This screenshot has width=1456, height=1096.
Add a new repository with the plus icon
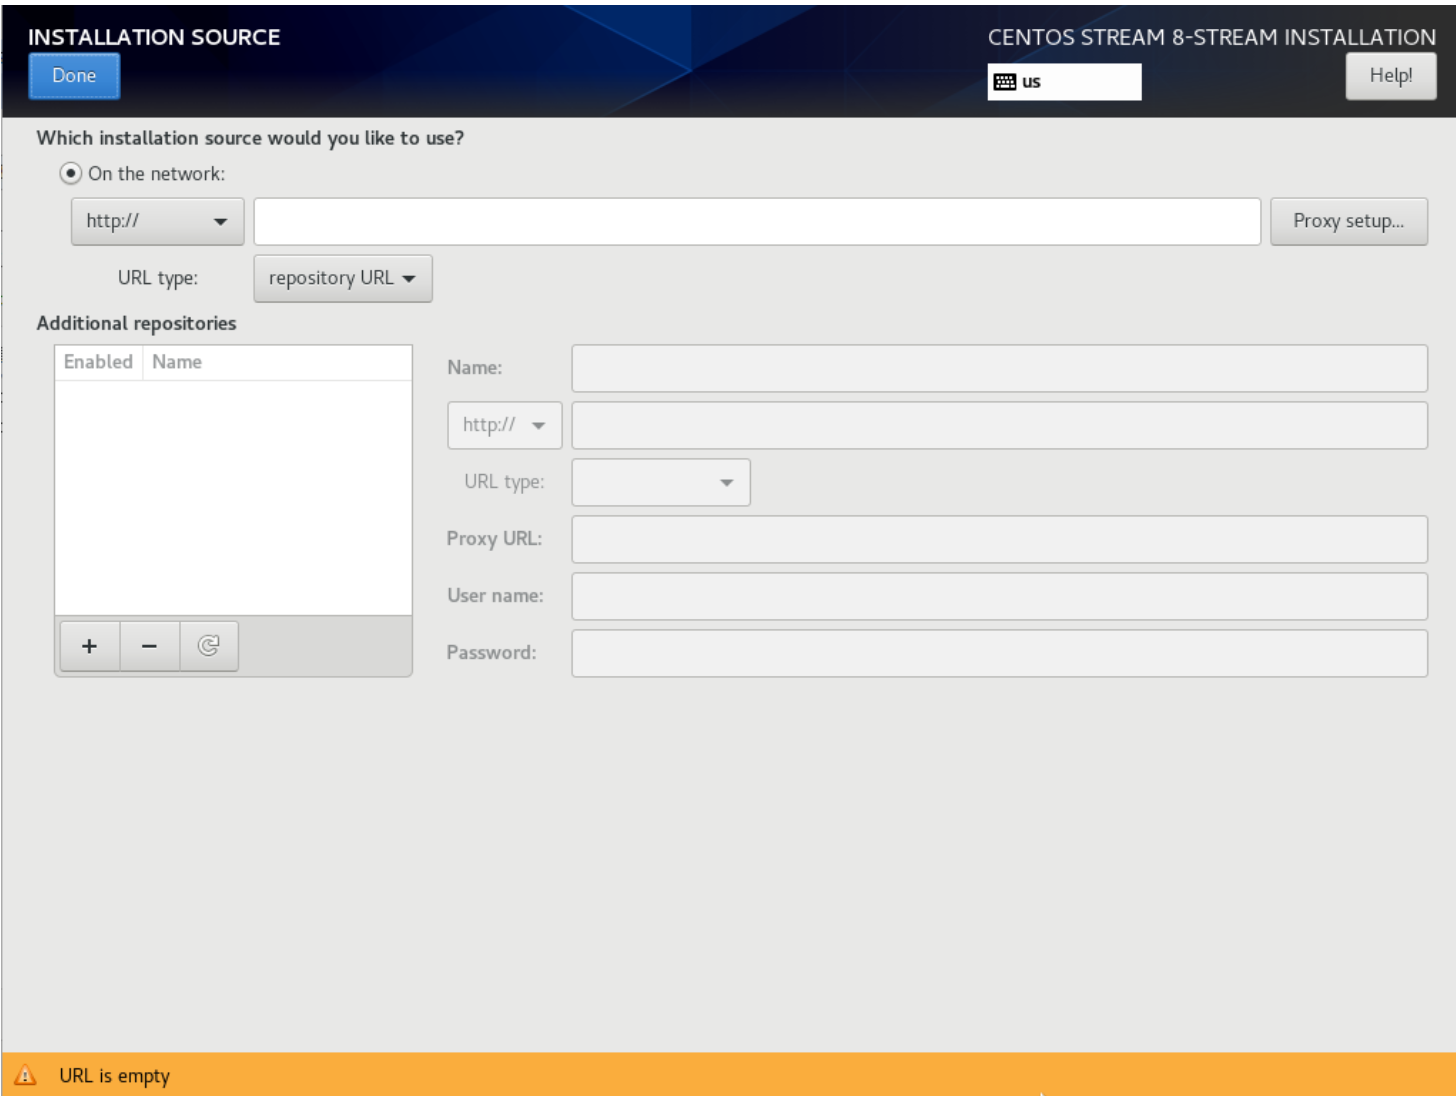click(x=89, y=646)
